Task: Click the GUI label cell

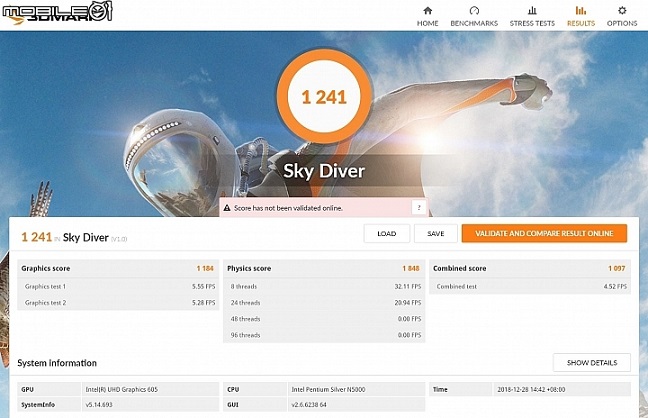Action: point(255,404)
